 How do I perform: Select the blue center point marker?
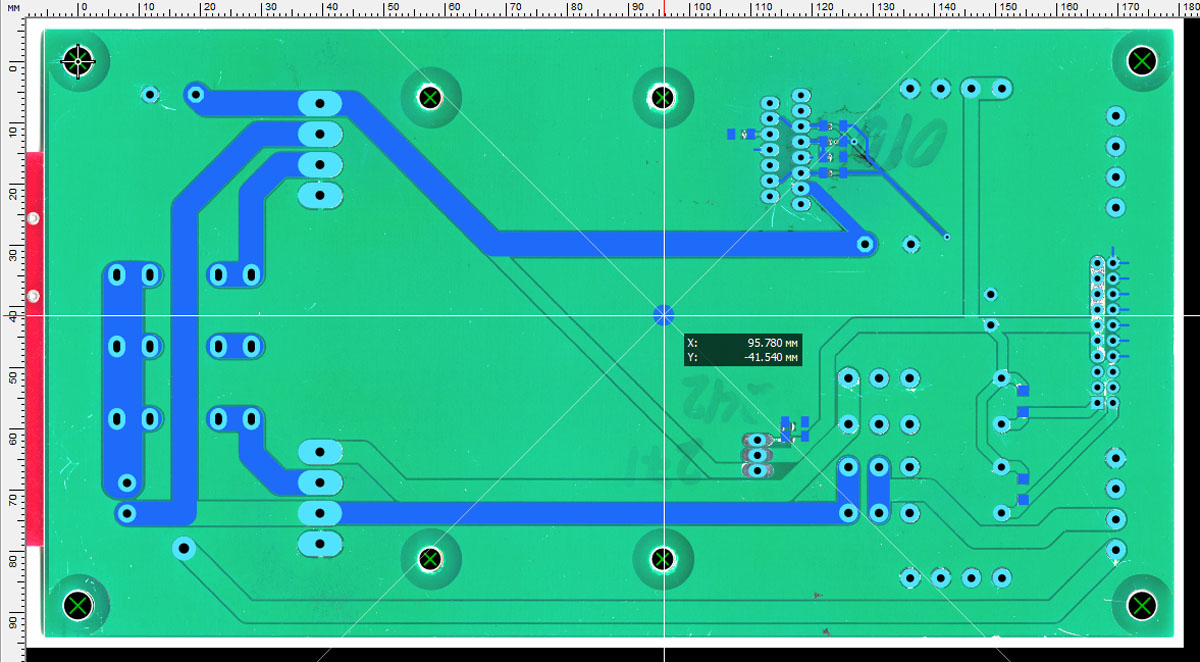[663, 315]
